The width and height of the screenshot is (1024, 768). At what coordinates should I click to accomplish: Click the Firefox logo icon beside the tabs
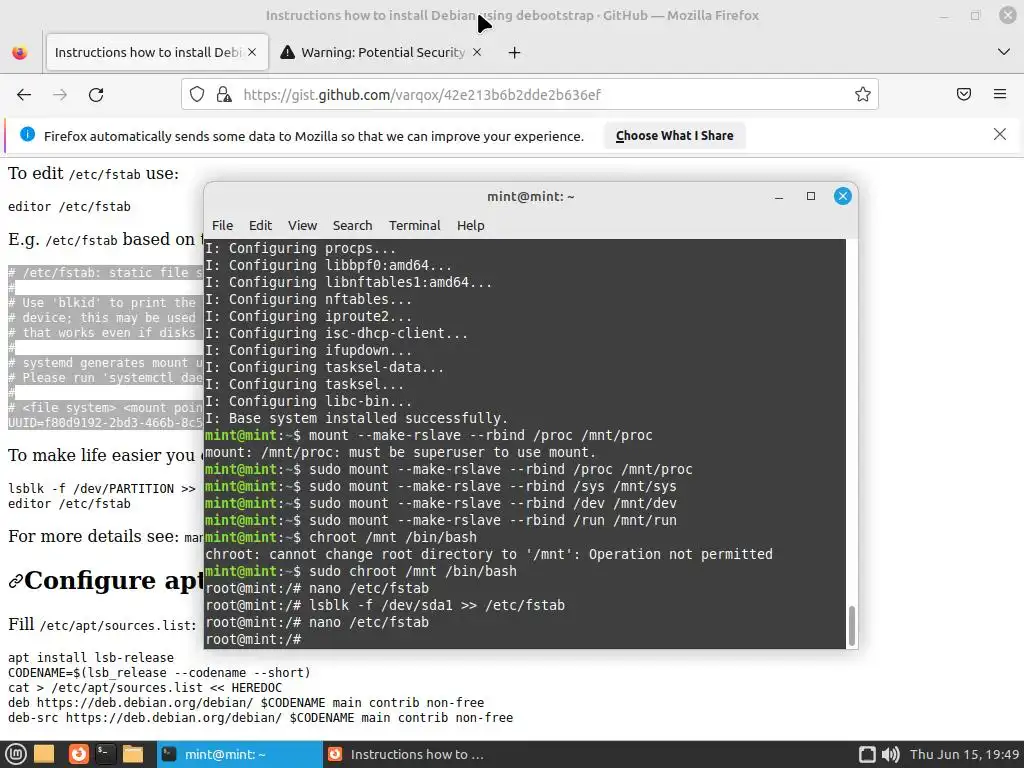tap(20, 52)
